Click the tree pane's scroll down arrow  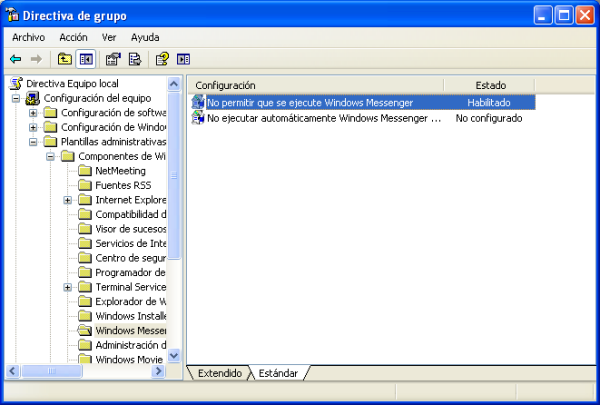[x=174, y=355]
